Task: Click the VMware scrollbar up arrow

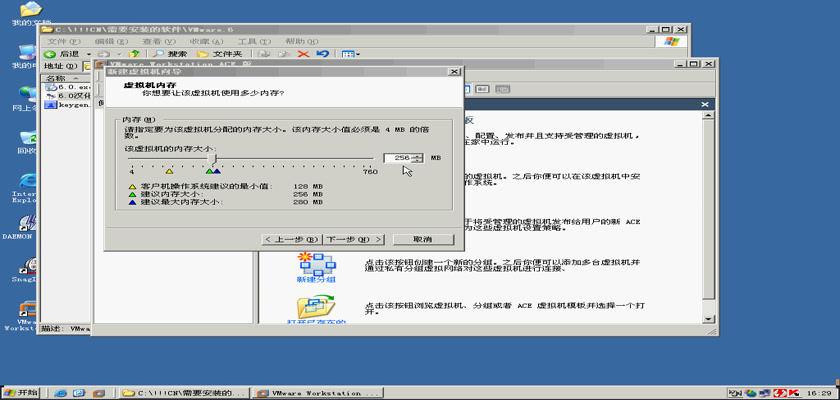Action: click(708, 115)
